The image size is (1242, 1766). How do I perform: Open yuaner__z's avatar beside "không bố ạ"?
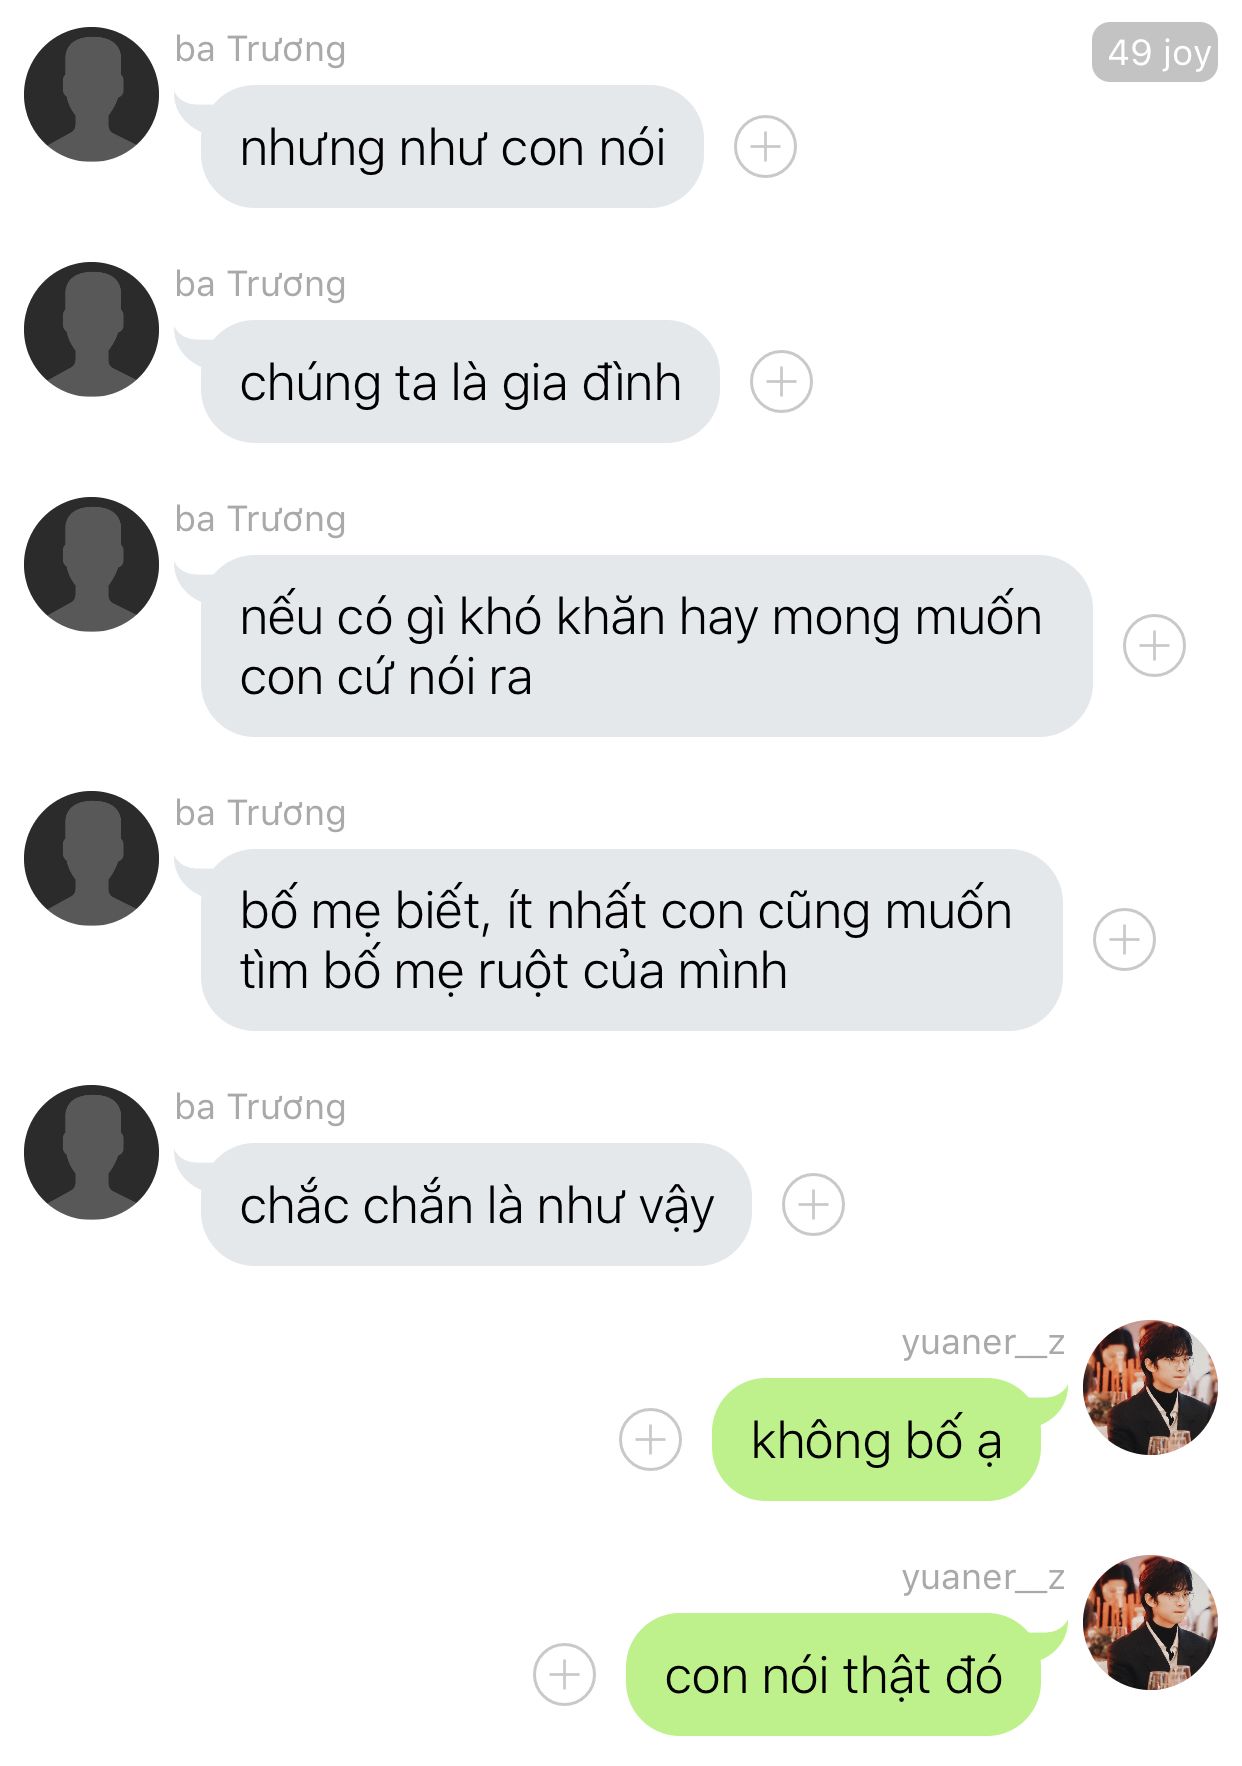[x=1150, y=1387]
